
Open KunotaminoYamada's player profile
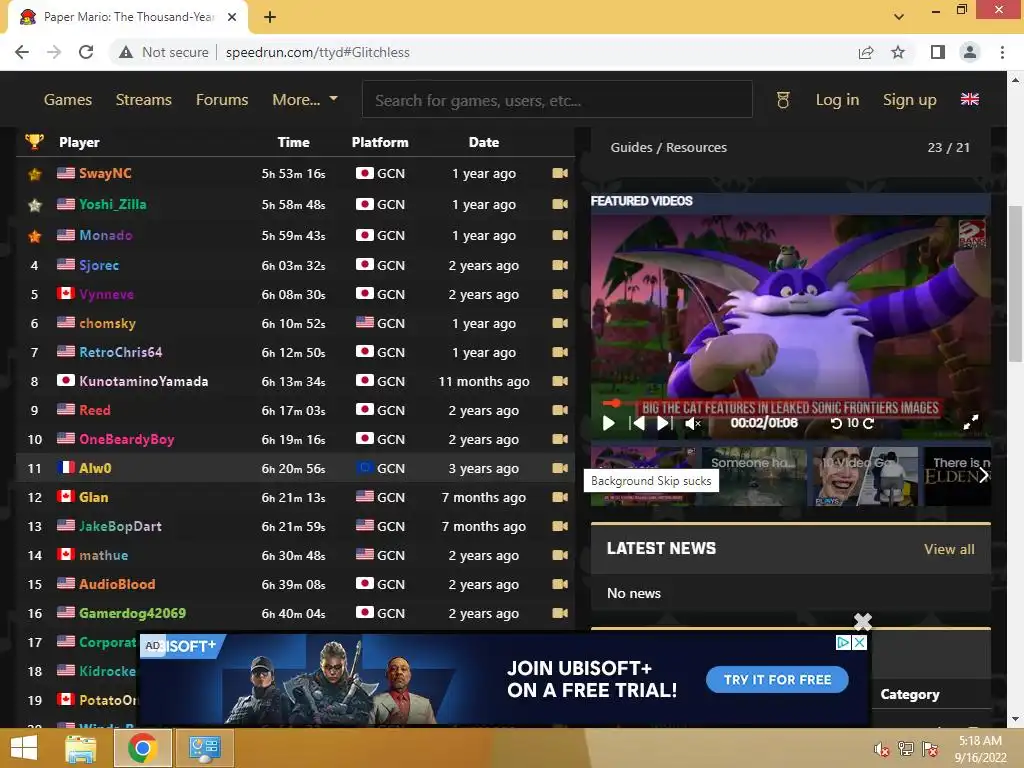144,381
